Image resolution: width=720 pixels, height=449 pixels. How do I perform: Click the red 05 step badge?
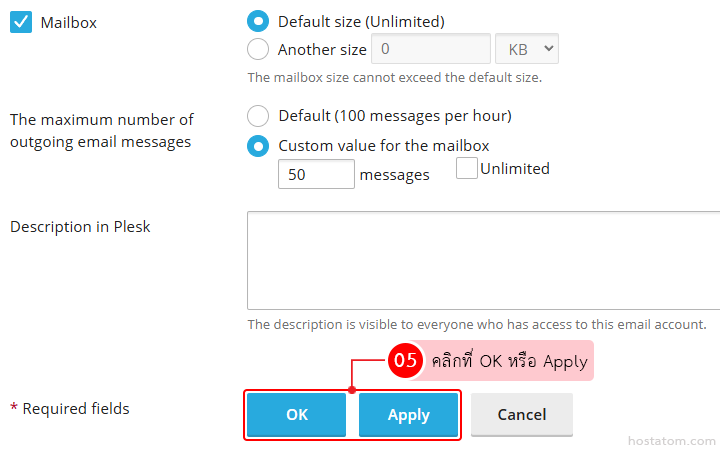(404, 361)
